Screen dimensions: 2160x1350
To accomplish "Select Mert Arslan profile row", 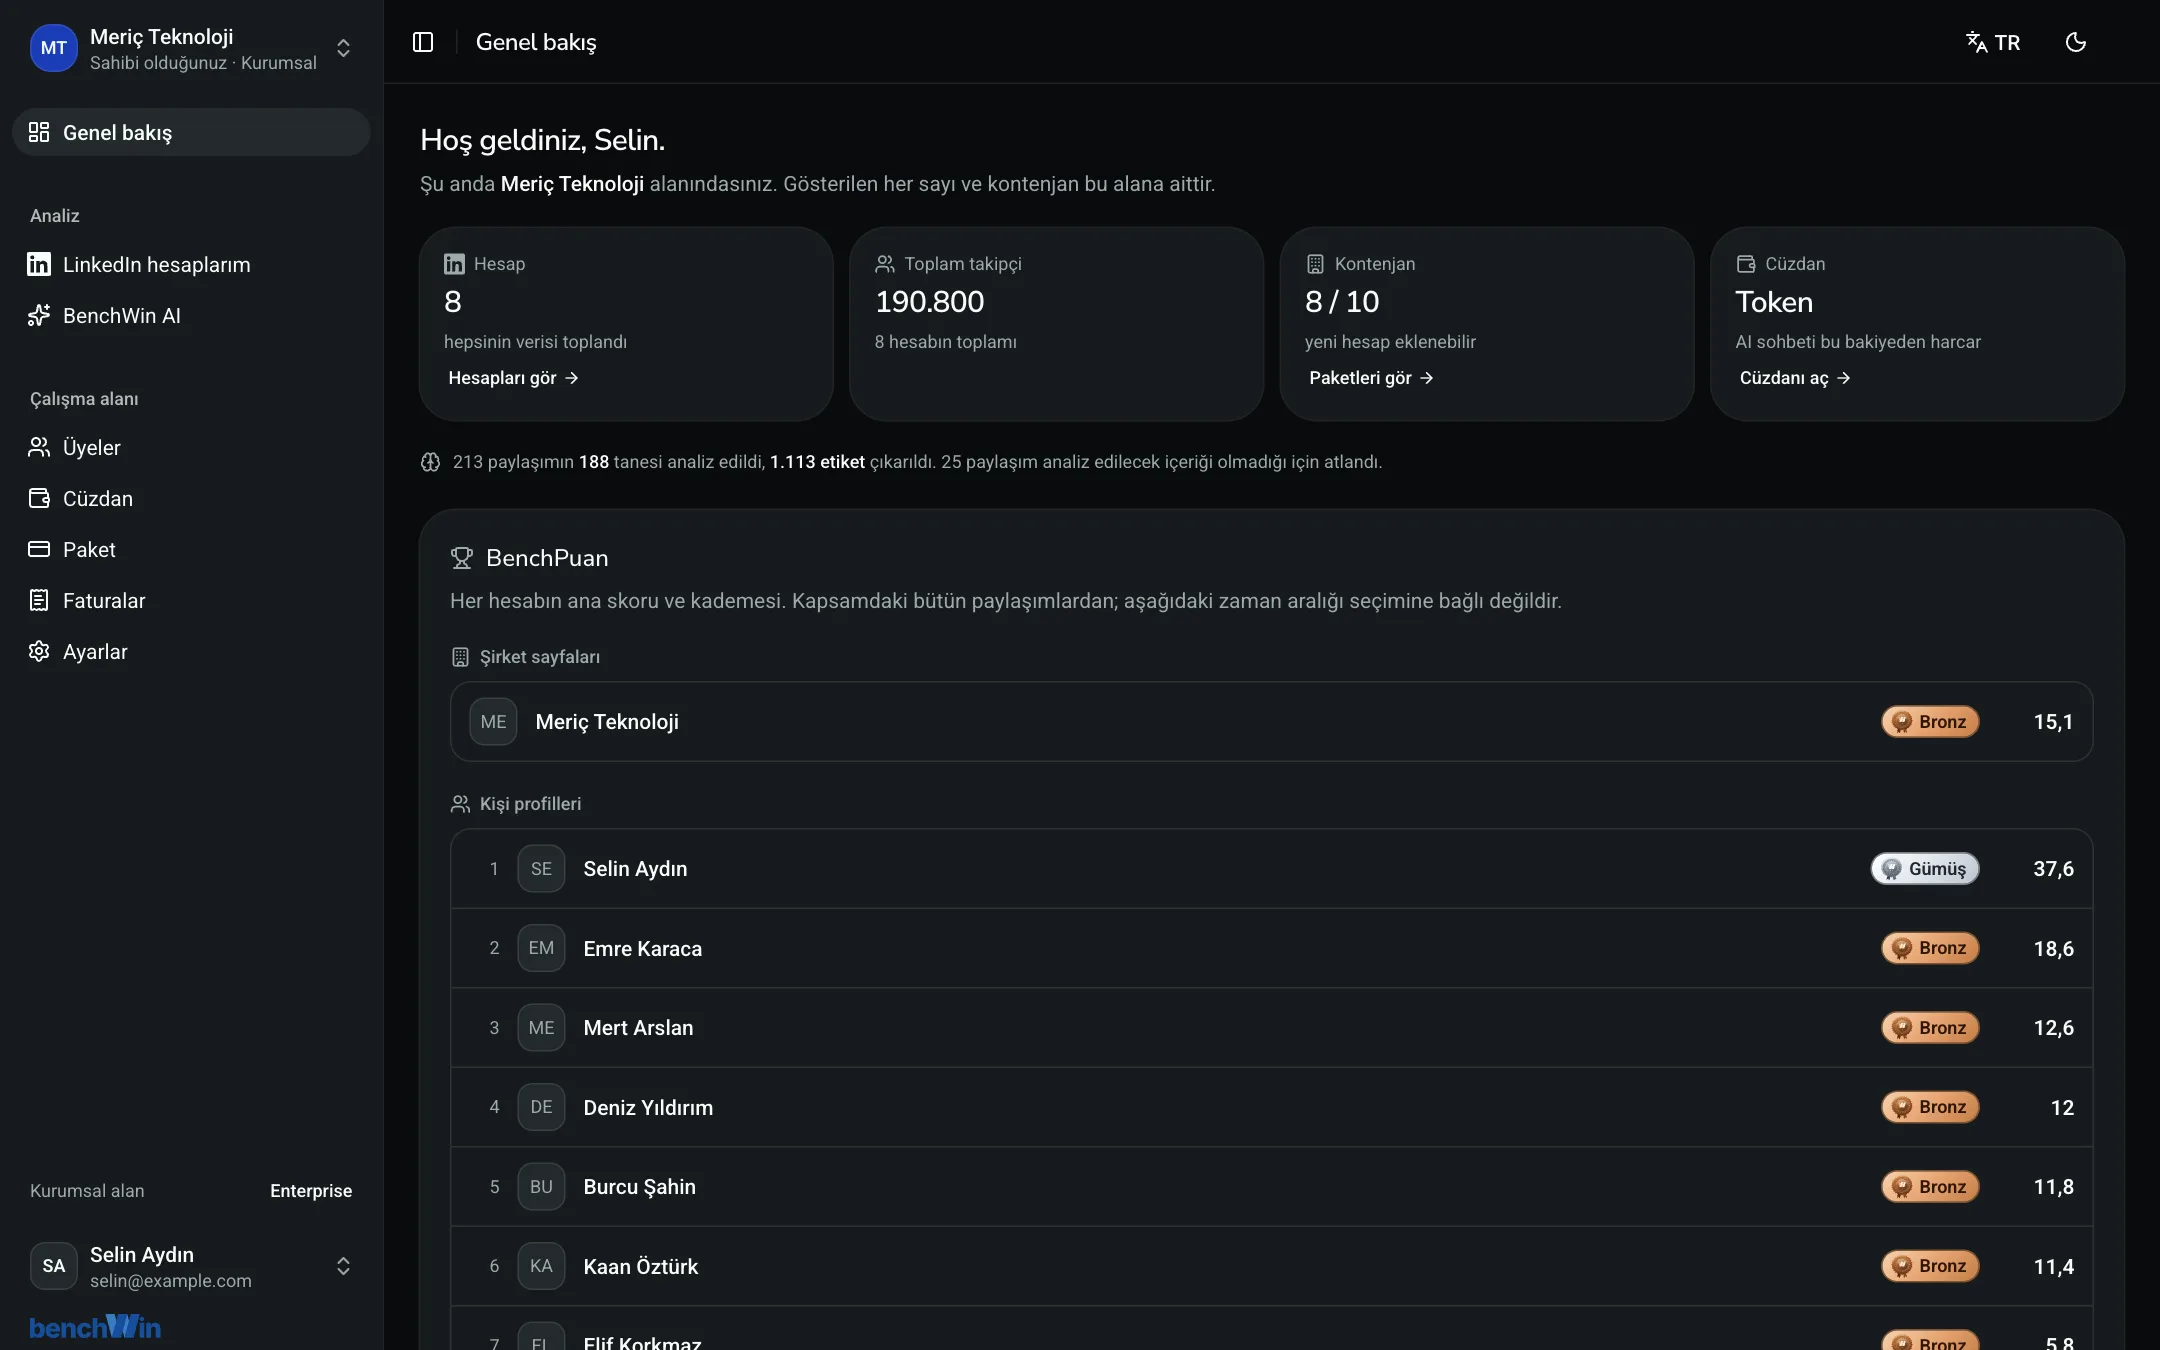I will [x=1271, y=1028].
